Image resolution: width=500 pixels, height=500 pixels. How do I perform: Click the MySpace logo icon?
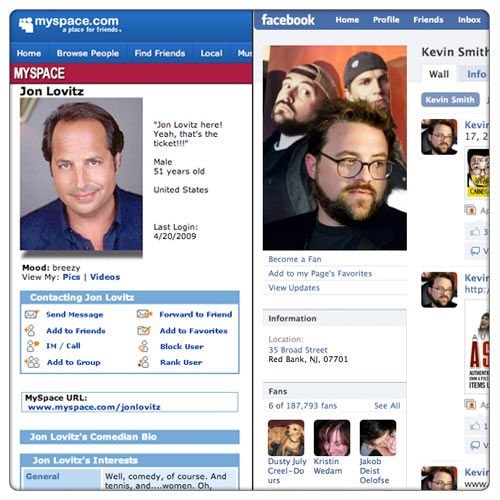(26, 24)
